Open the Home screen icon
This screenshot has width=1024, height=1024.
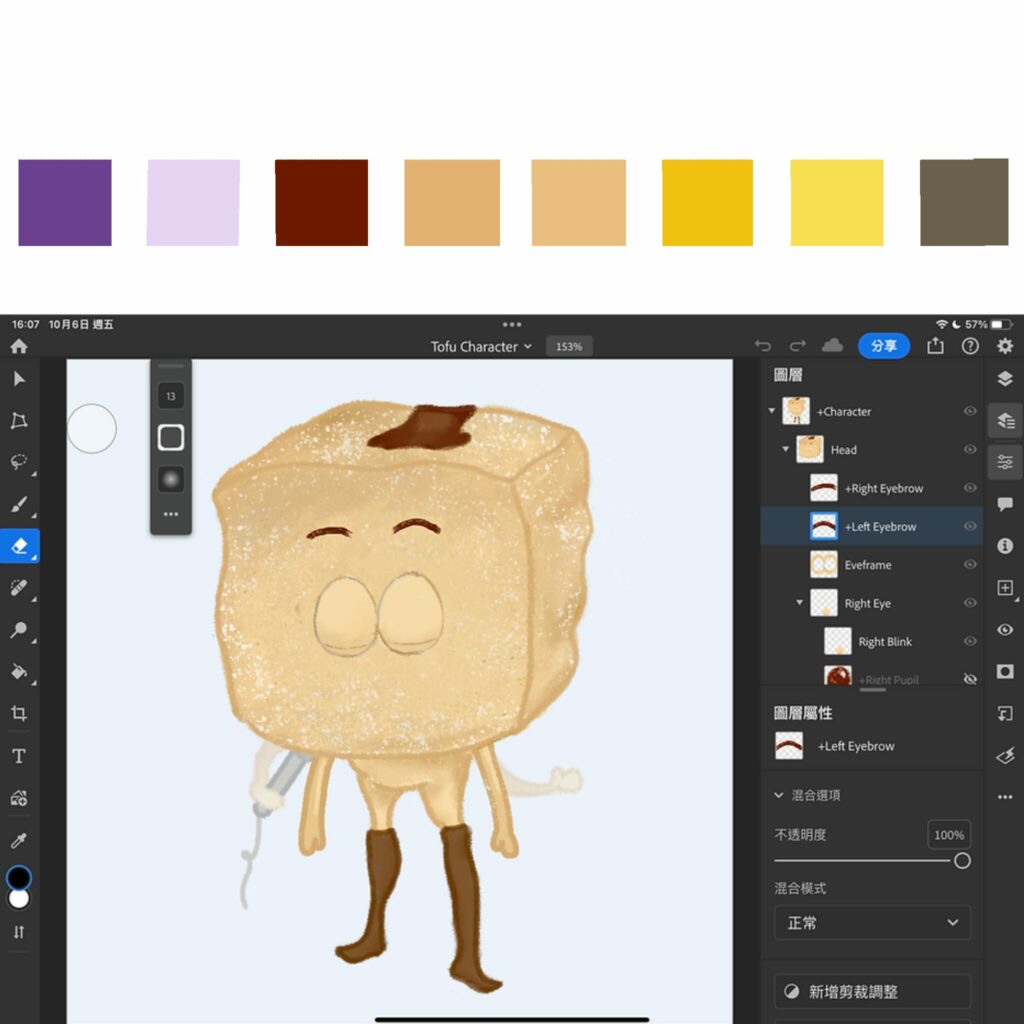19,346
